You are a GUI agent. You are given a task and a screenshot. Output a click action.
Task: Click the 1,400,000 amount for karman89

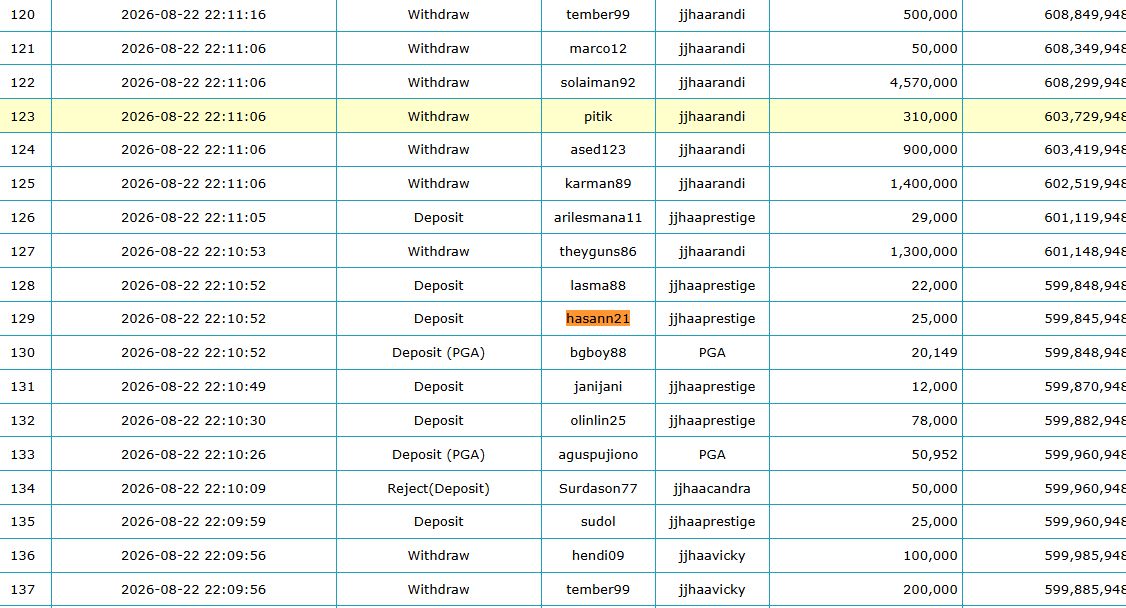(923, 184)
